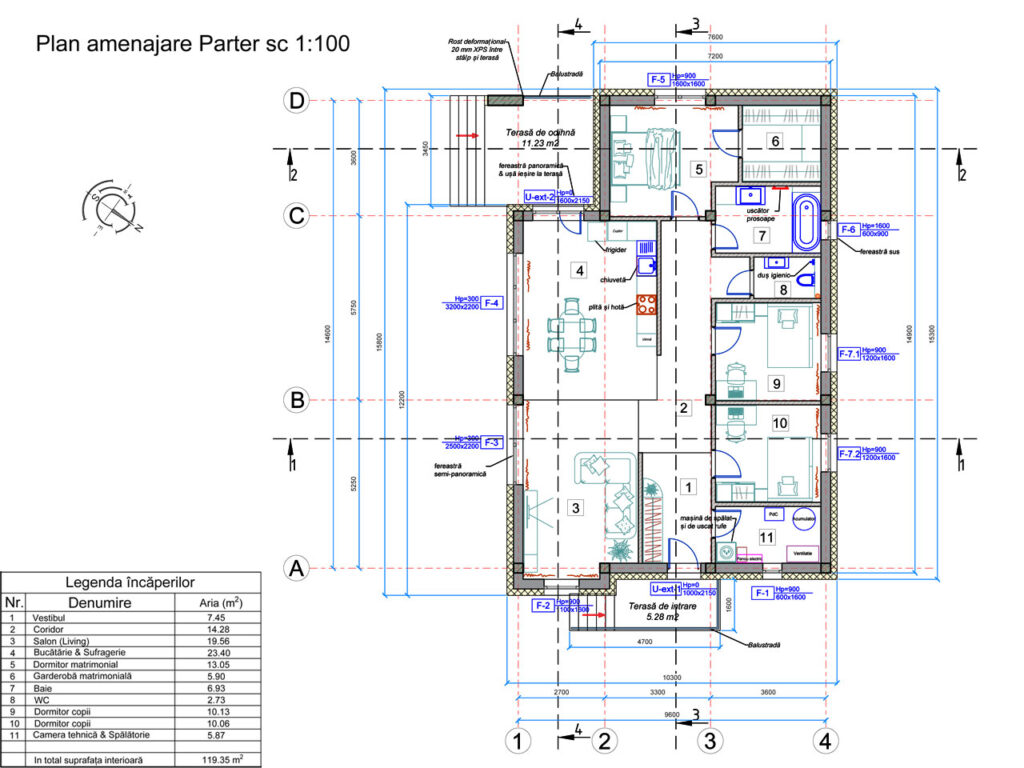
Task: Select door tag U-ext-2
Action: pos(539,197)
